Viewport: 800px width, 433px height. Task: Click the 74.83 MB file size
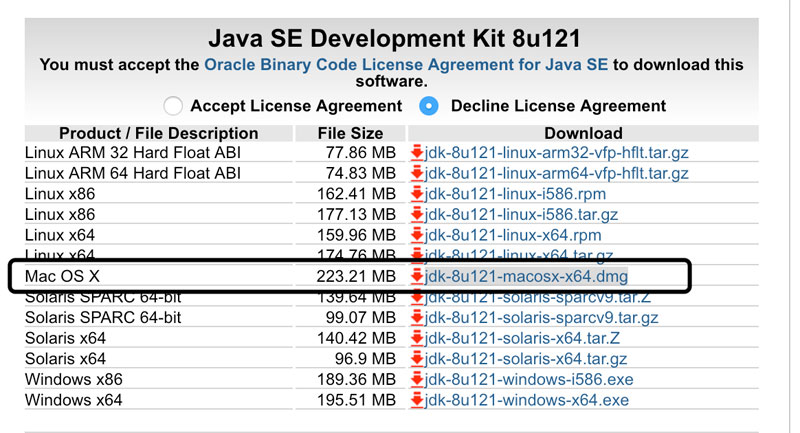[361, 173]
